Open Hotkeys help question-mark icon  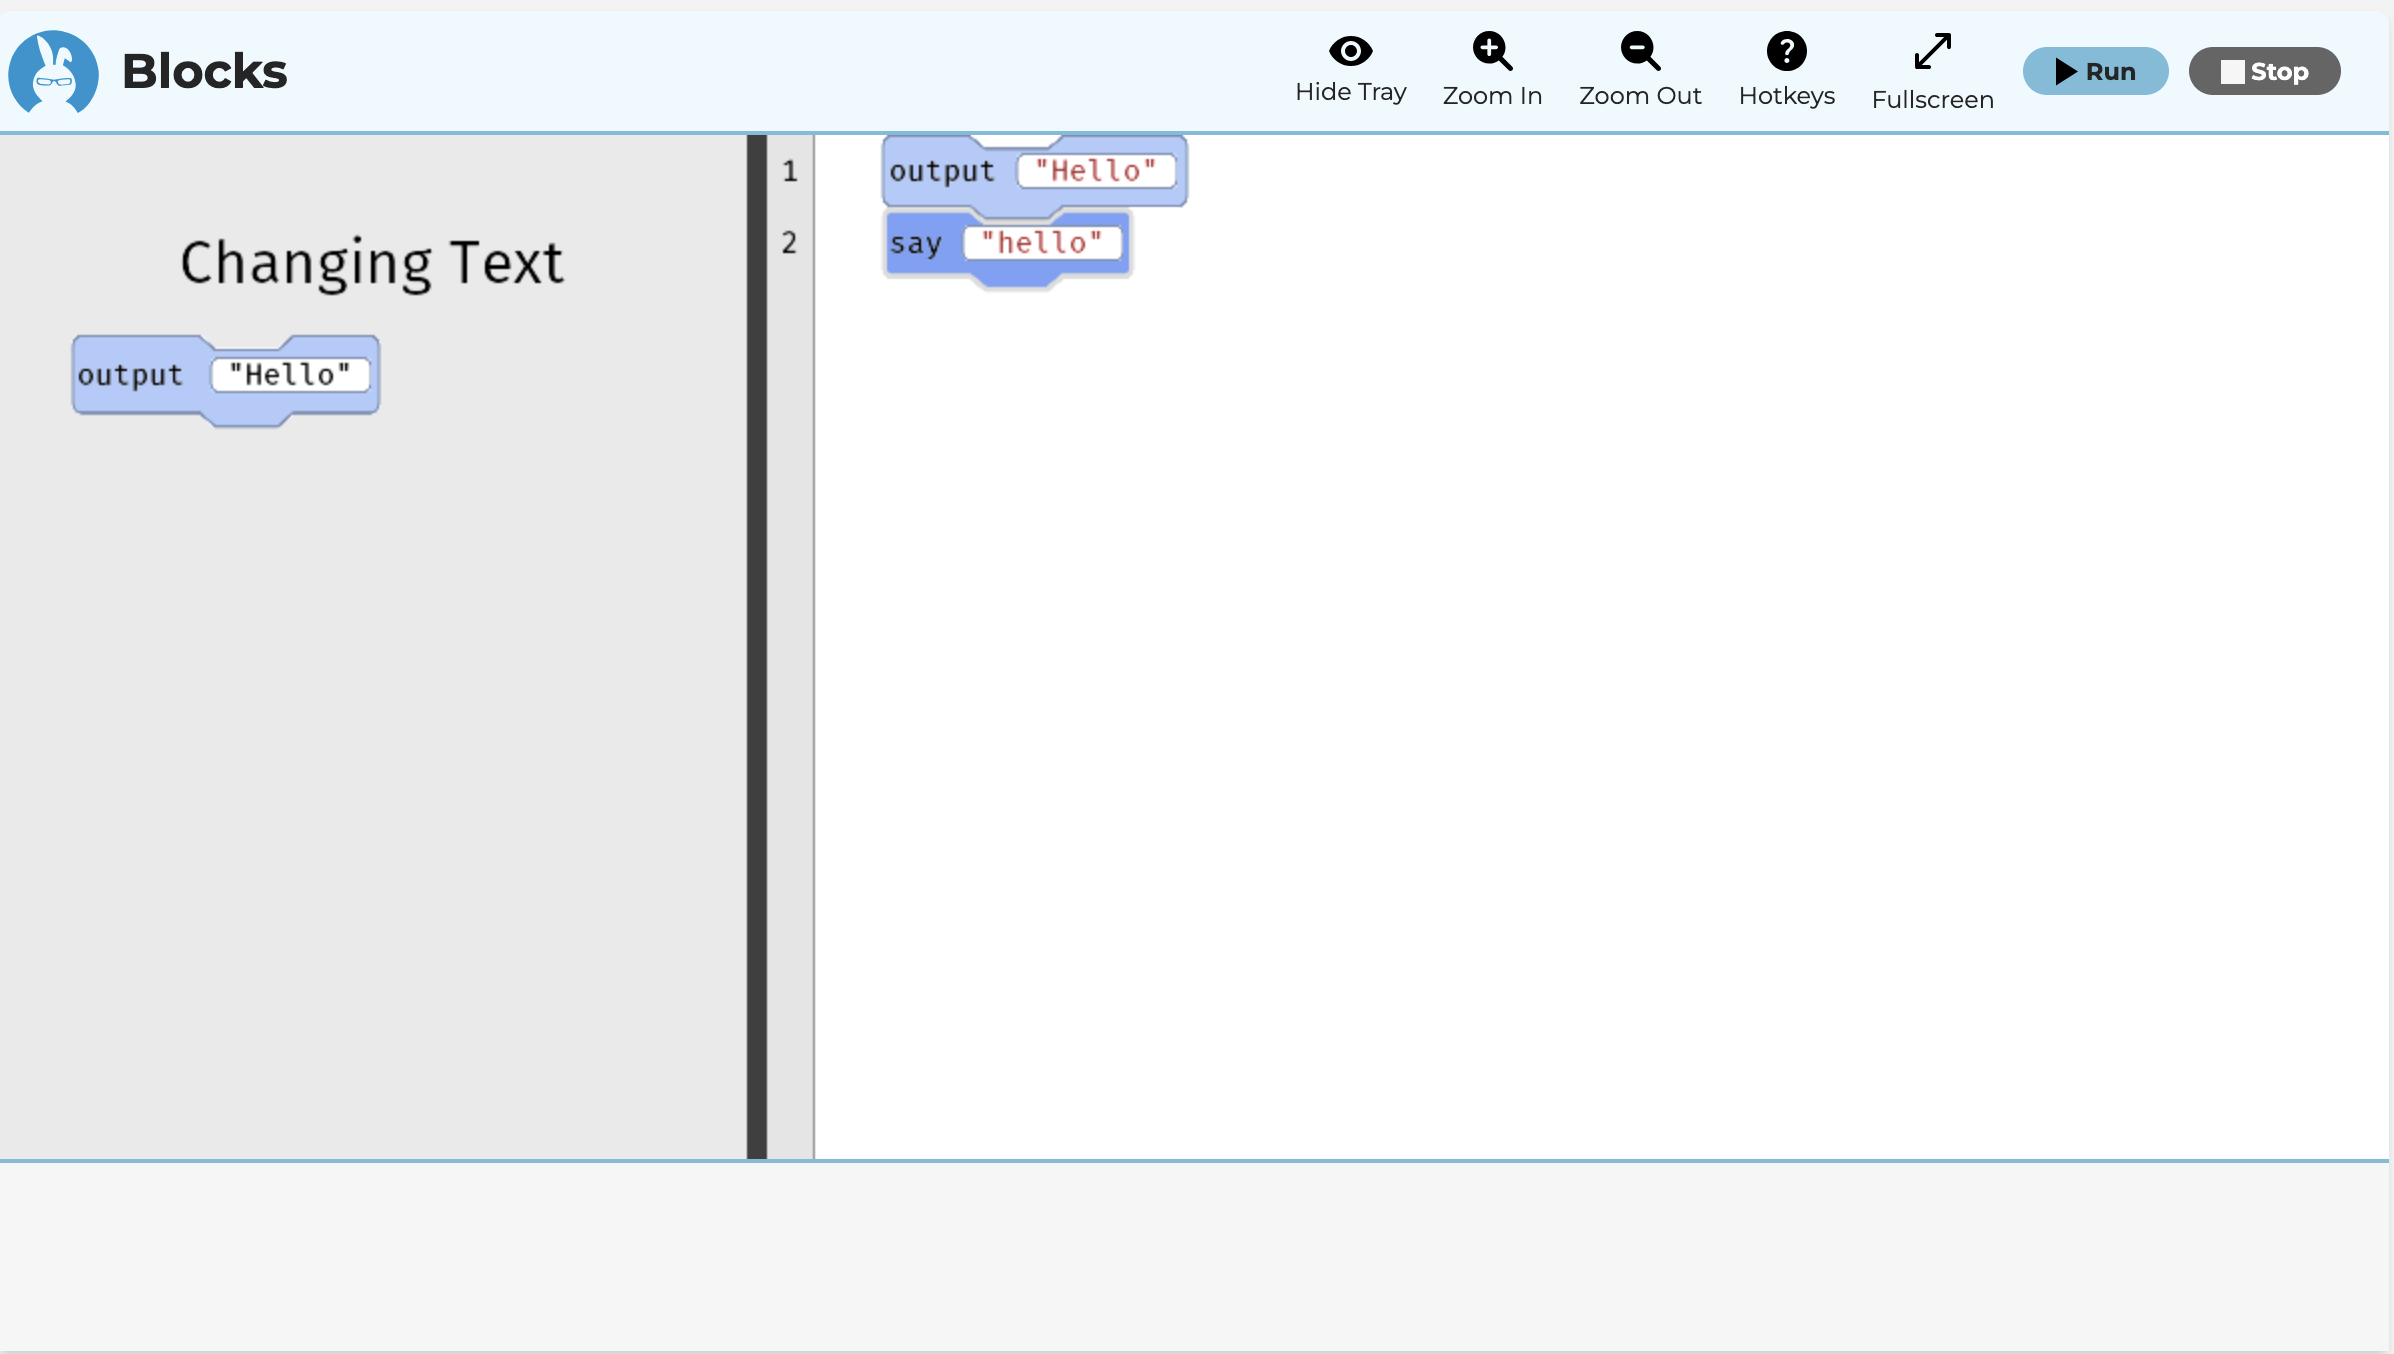1786,51
